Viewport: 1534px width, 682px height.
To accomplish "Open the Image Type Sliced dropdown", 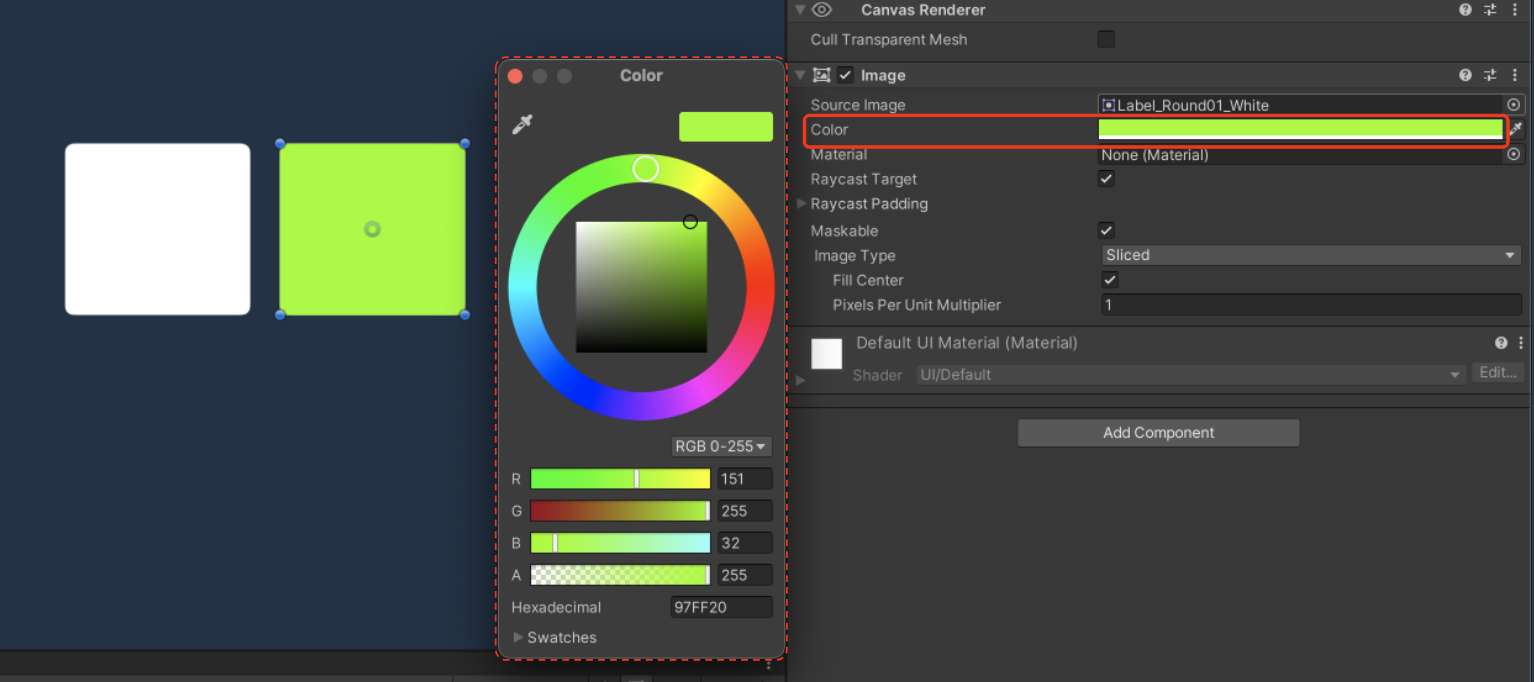I will [x=1311, y=255].
